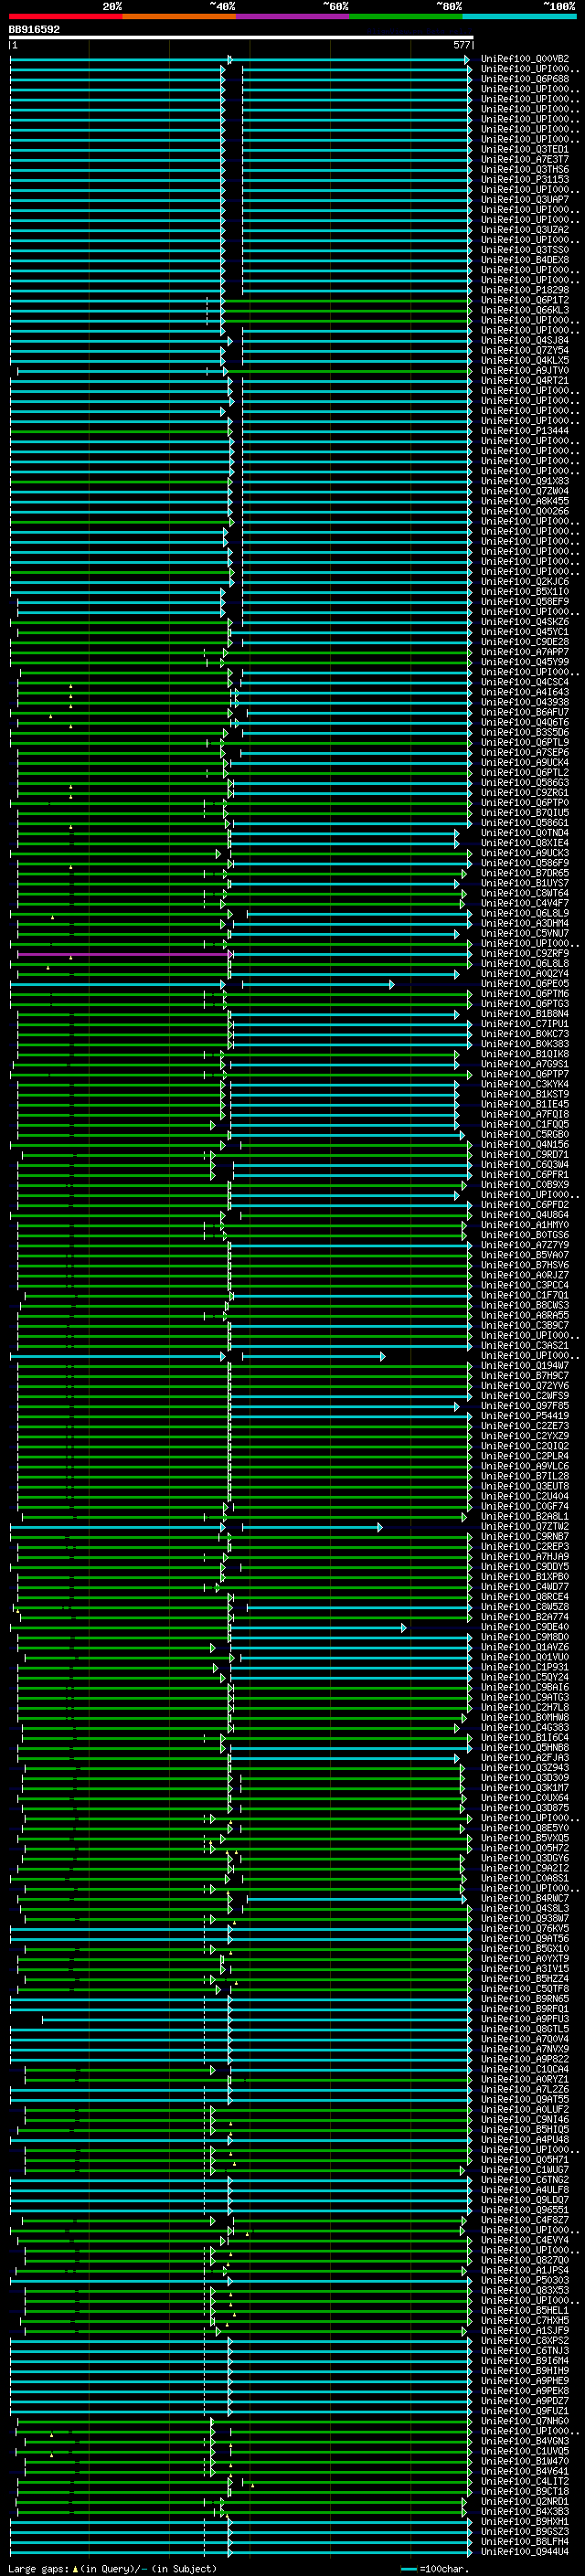585x2576 pixels.
Task: Select hit label UniRef100_C3KYK4
Action: click(525, 1084)
